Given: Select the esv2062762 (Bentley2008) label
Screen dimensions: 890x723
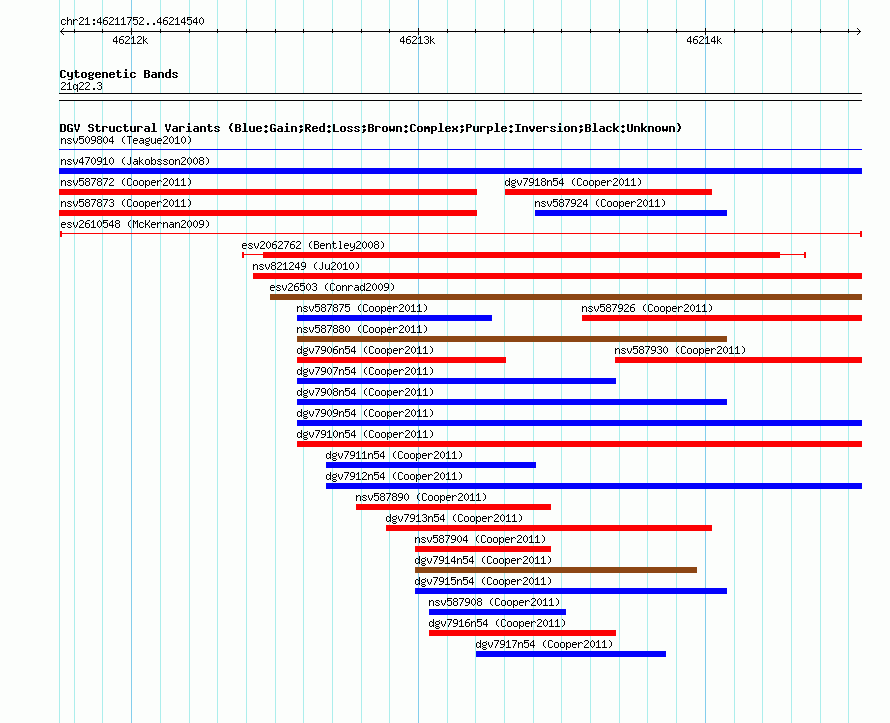Looking at the screenshot, I should pyautogui.click(x=313, y=245).
